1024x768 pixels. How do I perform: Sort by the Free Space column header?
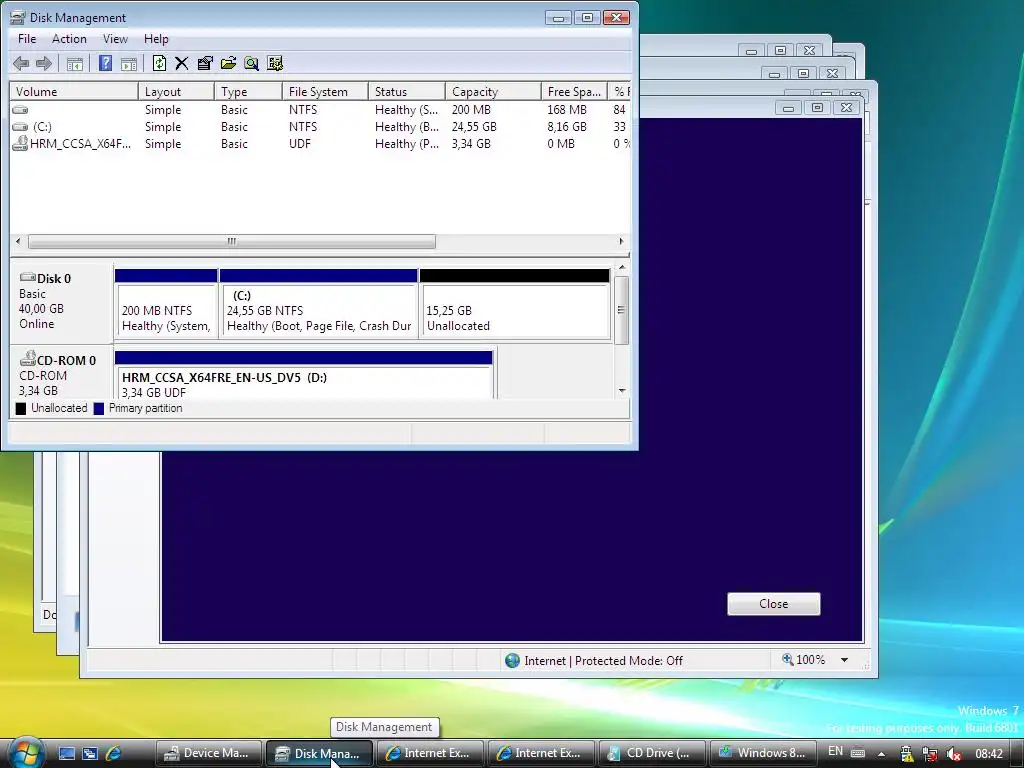click(x=574, y=91)
